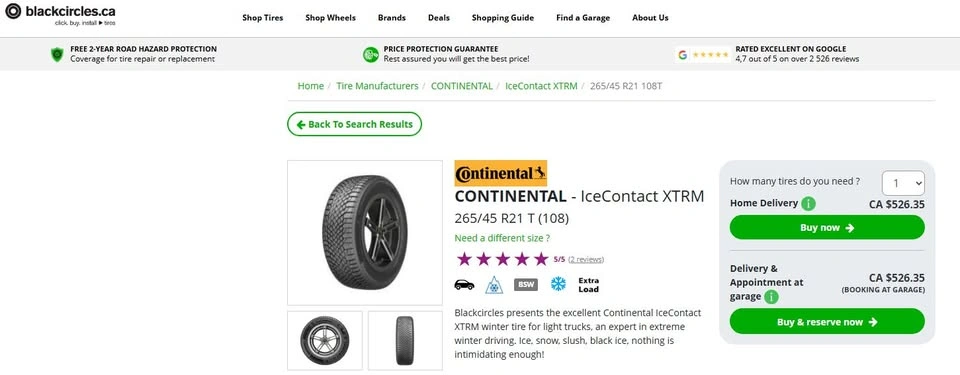This screenshot has width=960, height=375.
Task: Click the blue snowflake winter tire icon
Action: [x=558, y=284]
